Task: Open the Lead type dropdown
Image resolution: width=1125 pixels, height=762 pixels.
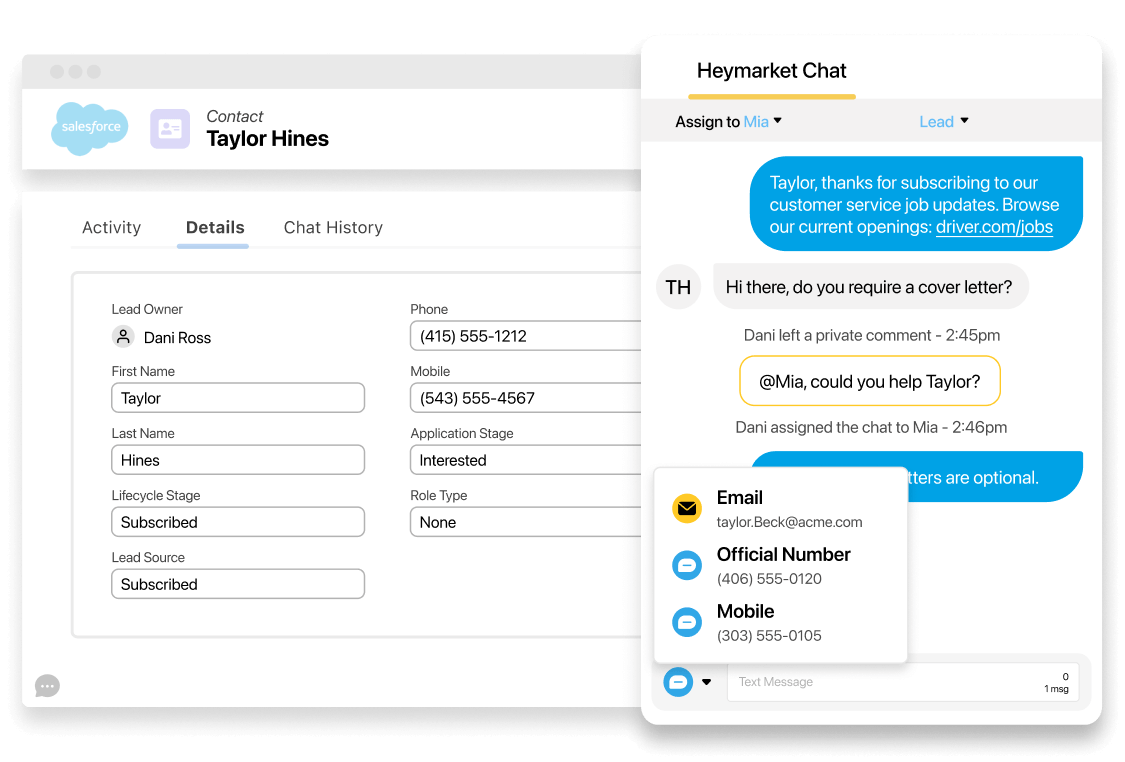Action: [x=944, y=121]
